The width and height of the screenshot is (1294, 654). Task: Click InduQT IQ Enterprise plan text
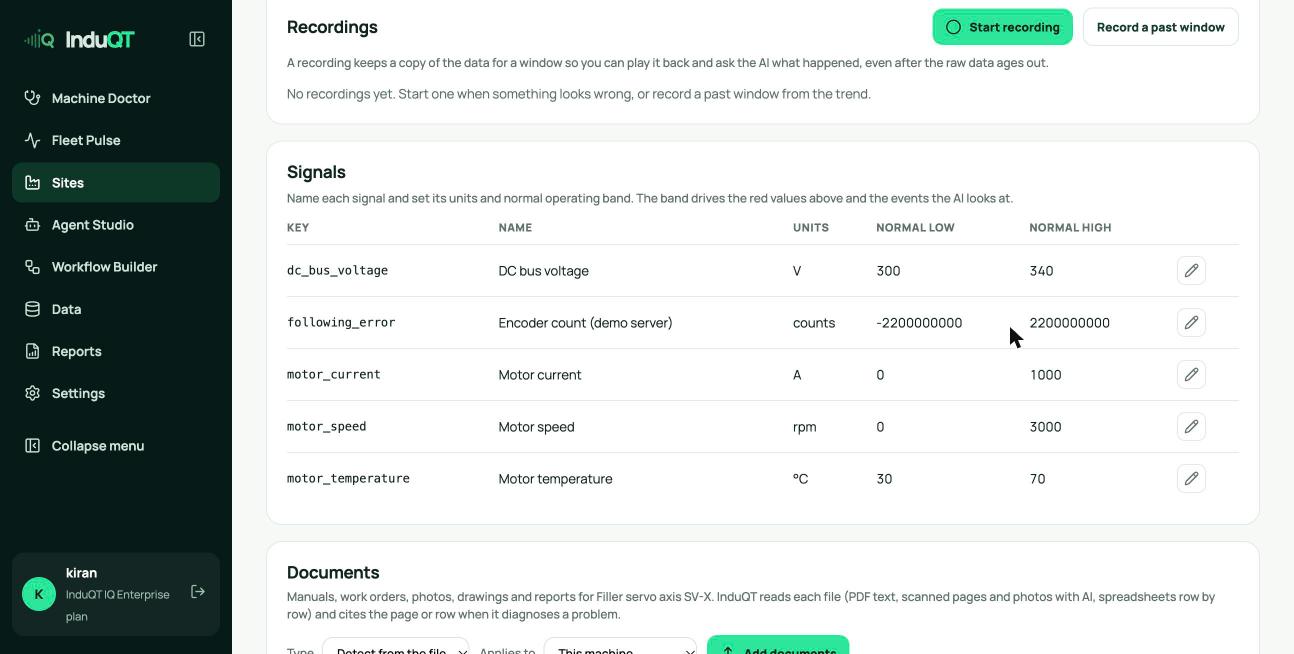[118, 605]
